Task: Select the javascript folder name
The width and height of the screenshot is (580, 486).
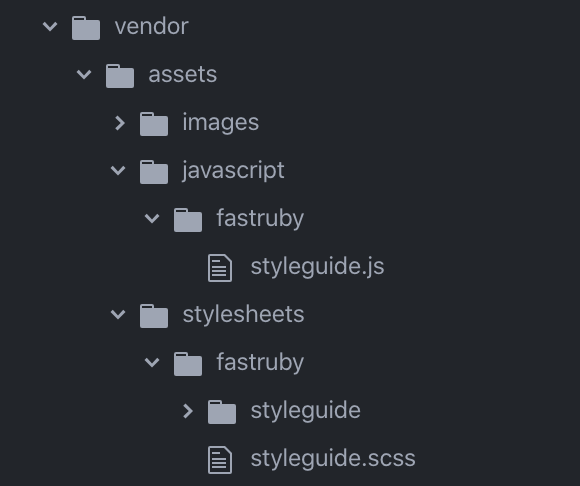Action: (233, 171)
